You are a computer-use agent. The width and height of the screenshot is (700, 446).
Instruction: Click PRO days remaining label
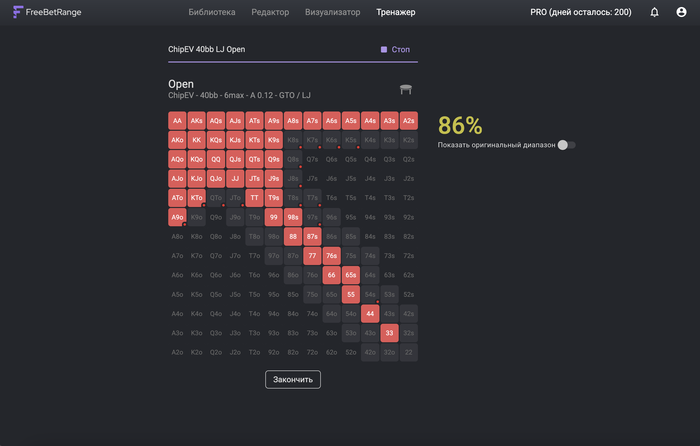(581, 12)
